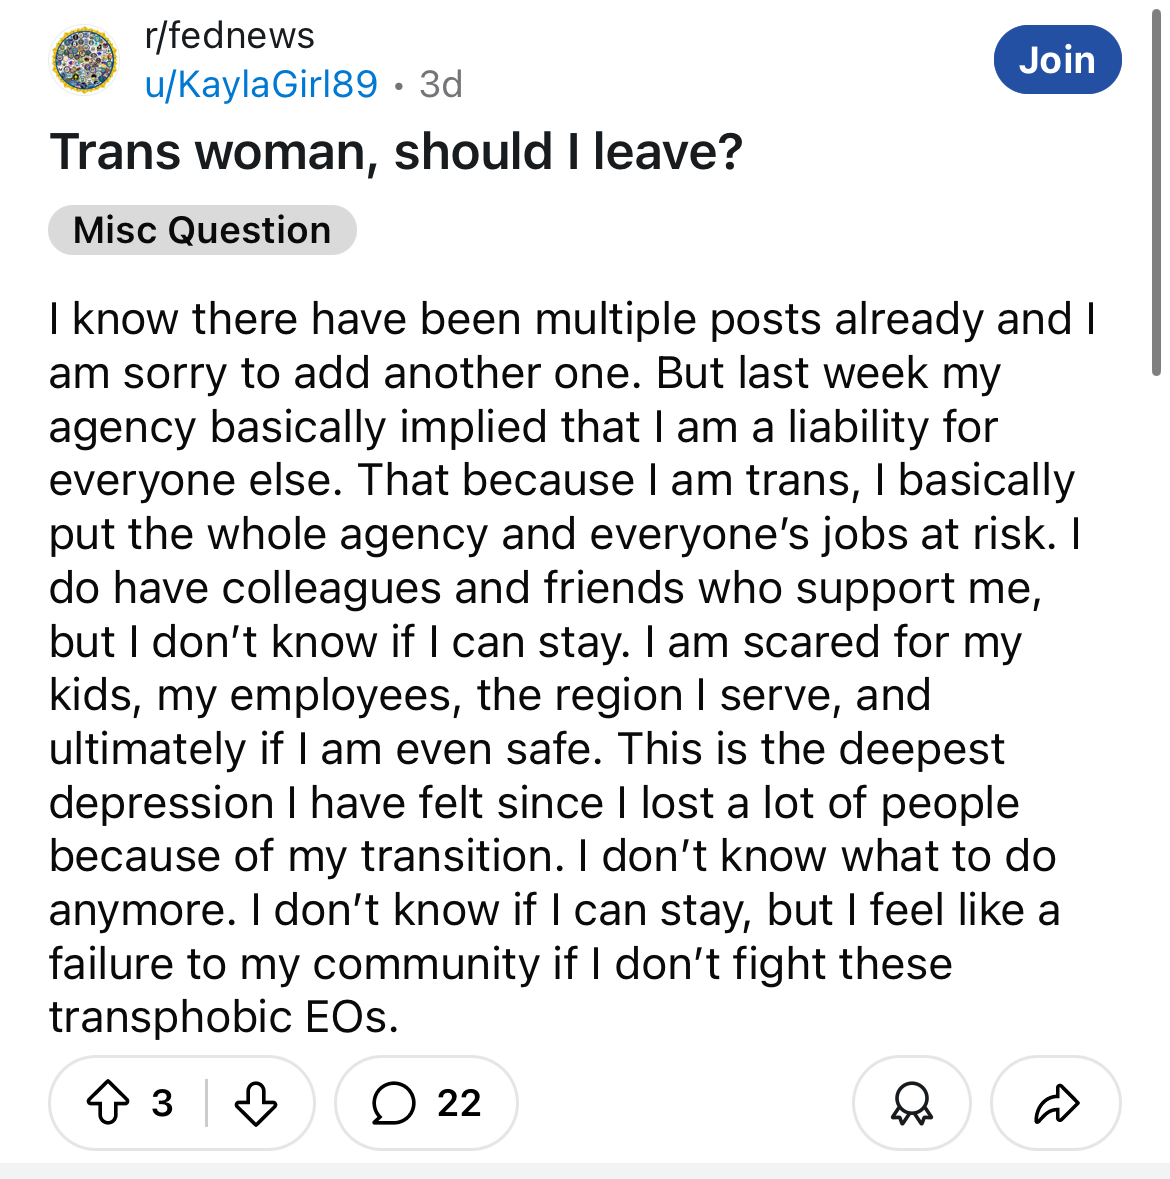Click the 3d post timestamp
This screenshot has height=1179, width=1170.
(x=441, y=83)
